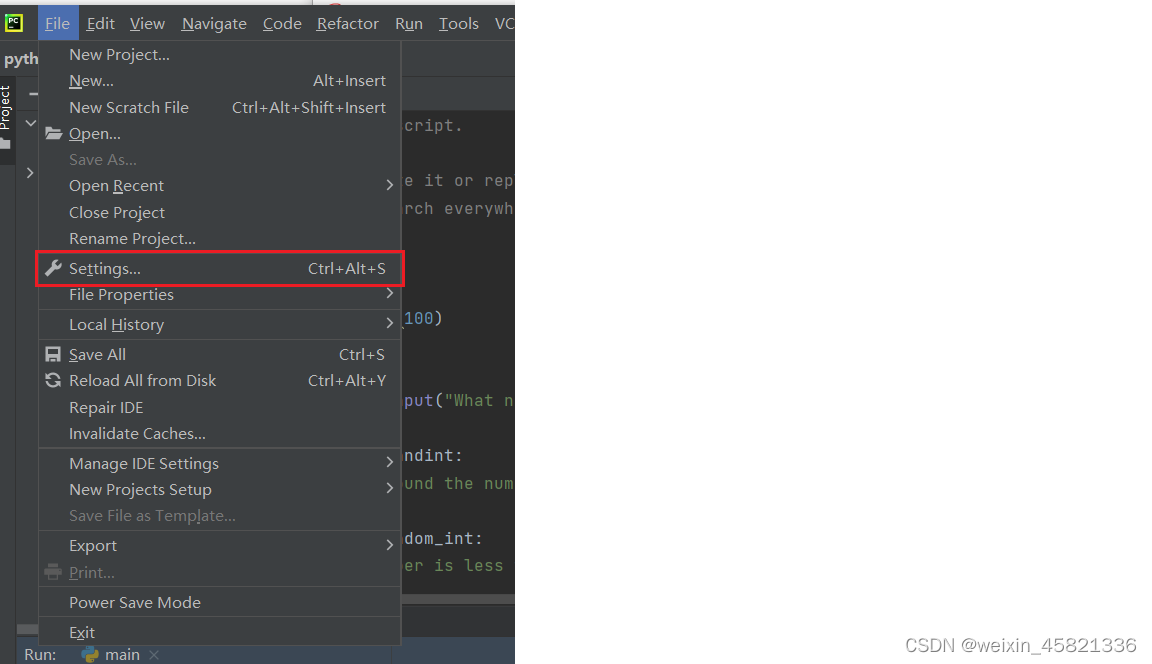Screen dimensions: 1152x664
Task: Select Repair IDE
Action: 106,408
